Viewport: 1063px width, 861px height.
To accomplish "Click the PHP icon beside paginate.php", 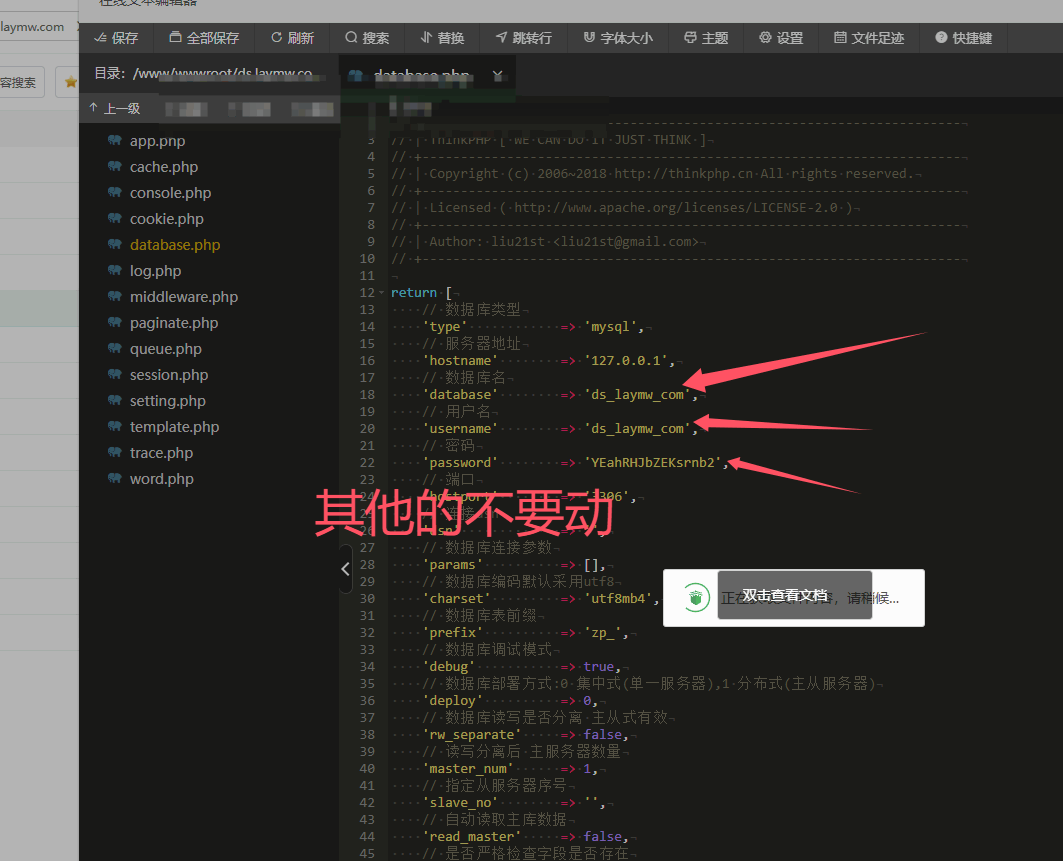I will tap(115, 322).
